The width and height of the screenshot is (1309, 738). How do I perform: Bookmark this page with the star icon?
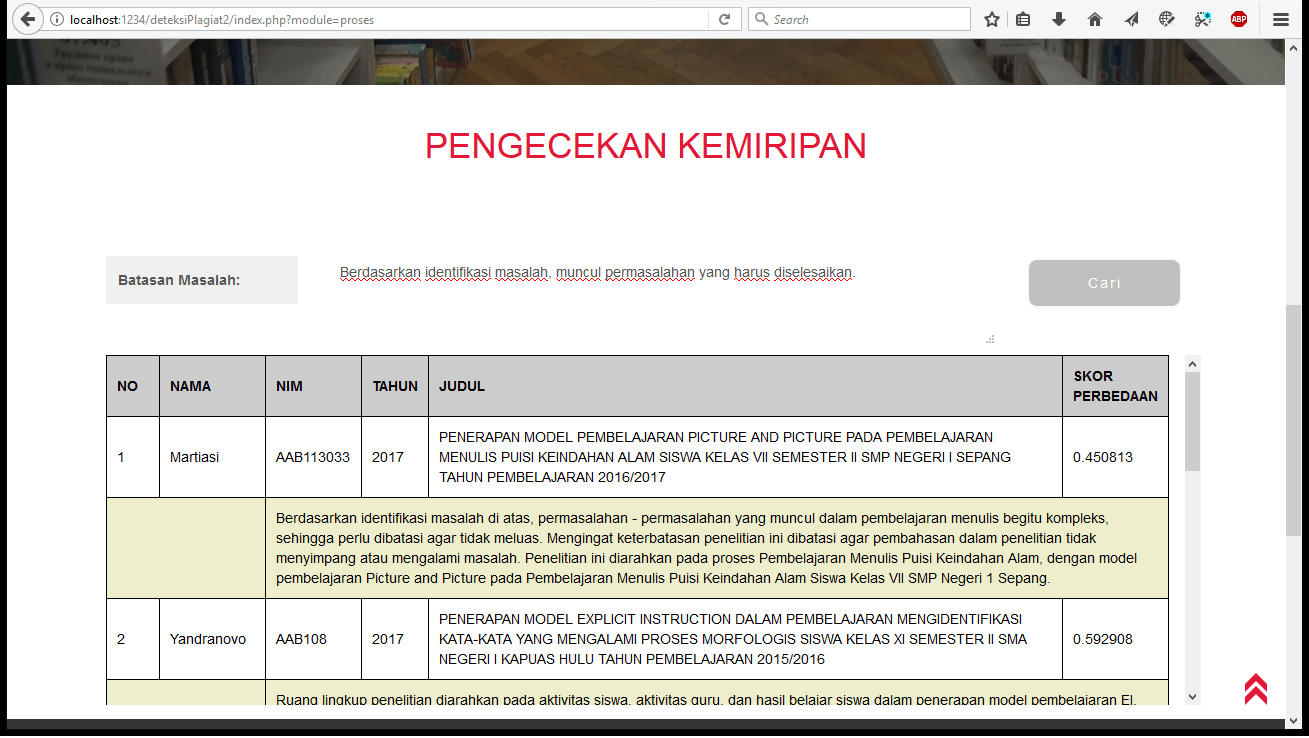(991, 19)
